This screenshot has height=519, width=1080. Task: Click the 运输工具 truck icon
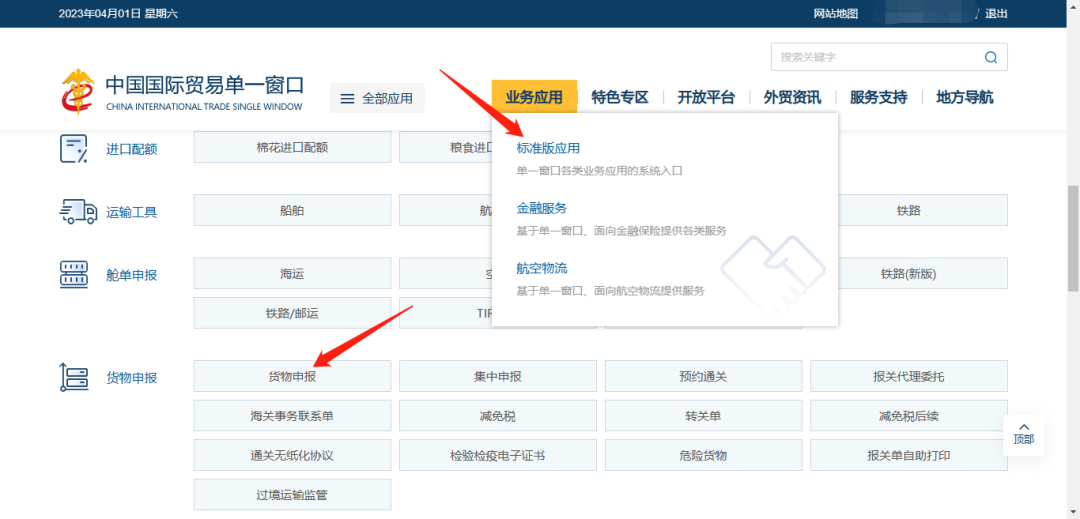(77, 211)
